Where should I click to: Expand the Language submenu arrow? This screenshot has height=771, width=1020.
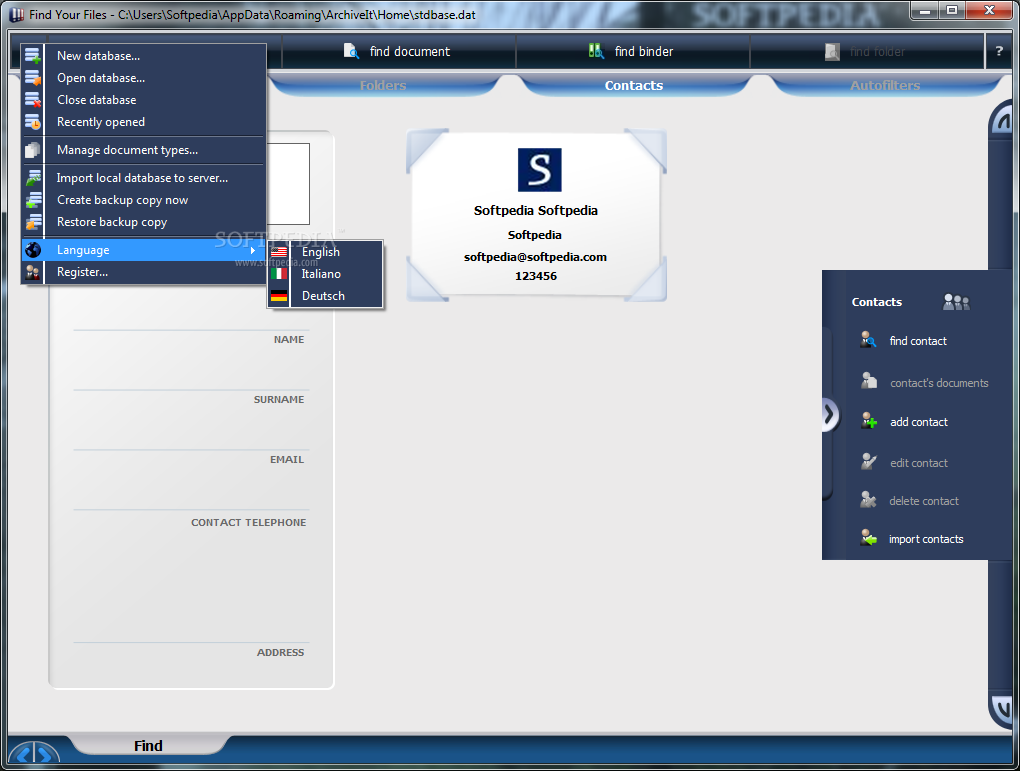tap(253, 250)
